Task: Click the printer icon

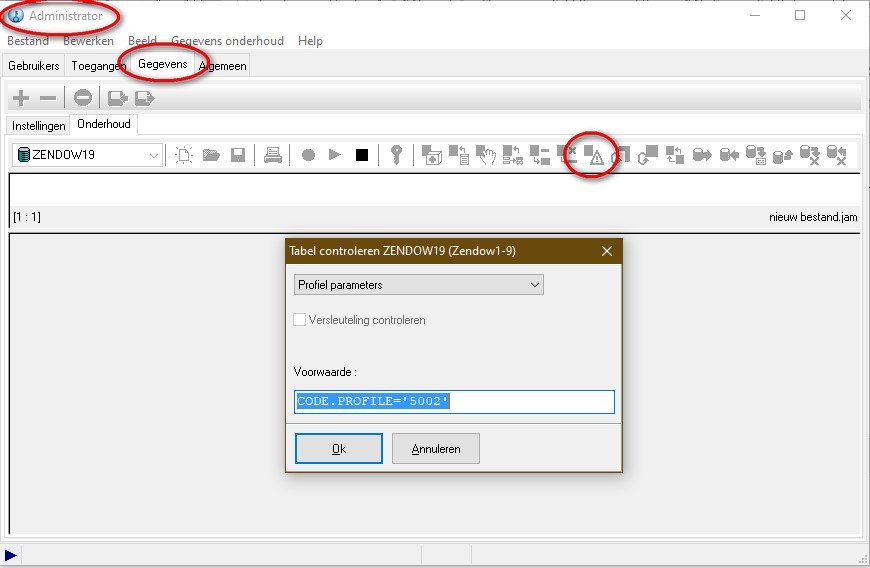Action: point(272,155)
